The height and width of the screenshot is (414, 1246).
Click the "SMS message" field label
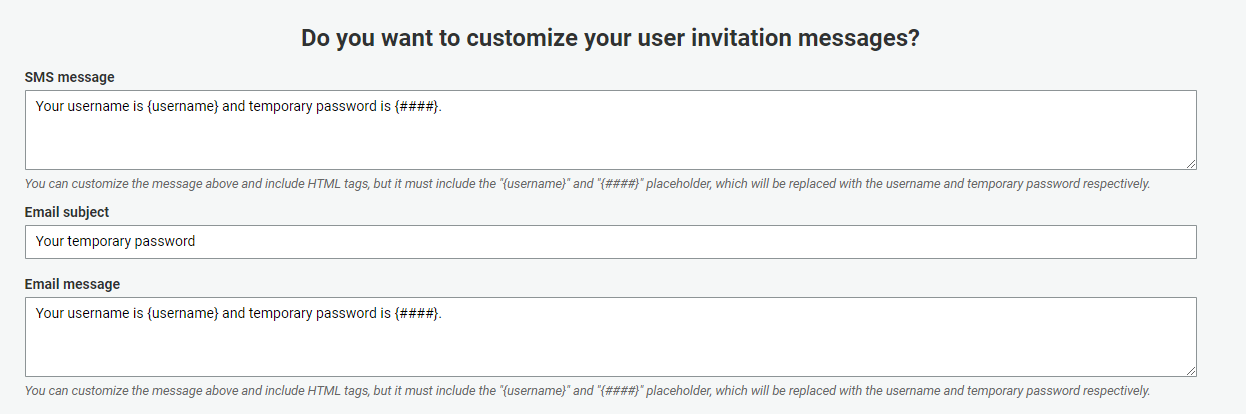click(69, 77)
